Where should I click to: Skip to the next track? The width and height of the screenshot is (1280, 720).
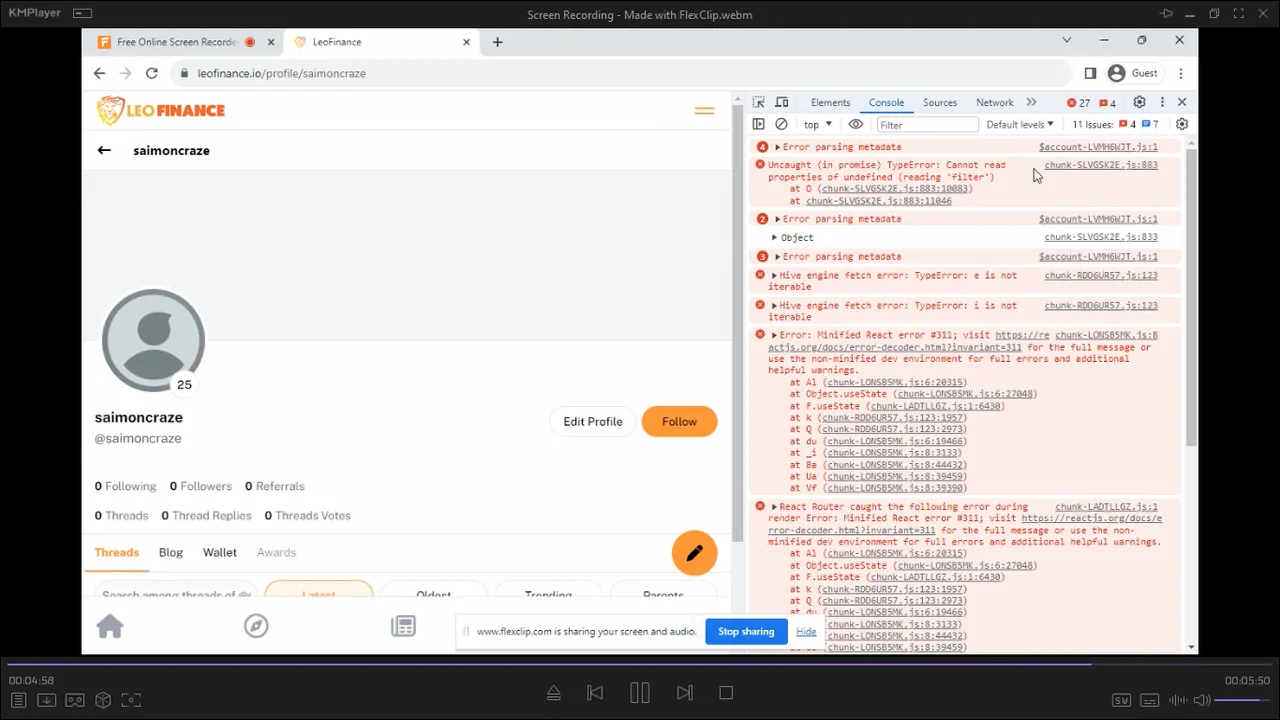(x=685, y=693)
